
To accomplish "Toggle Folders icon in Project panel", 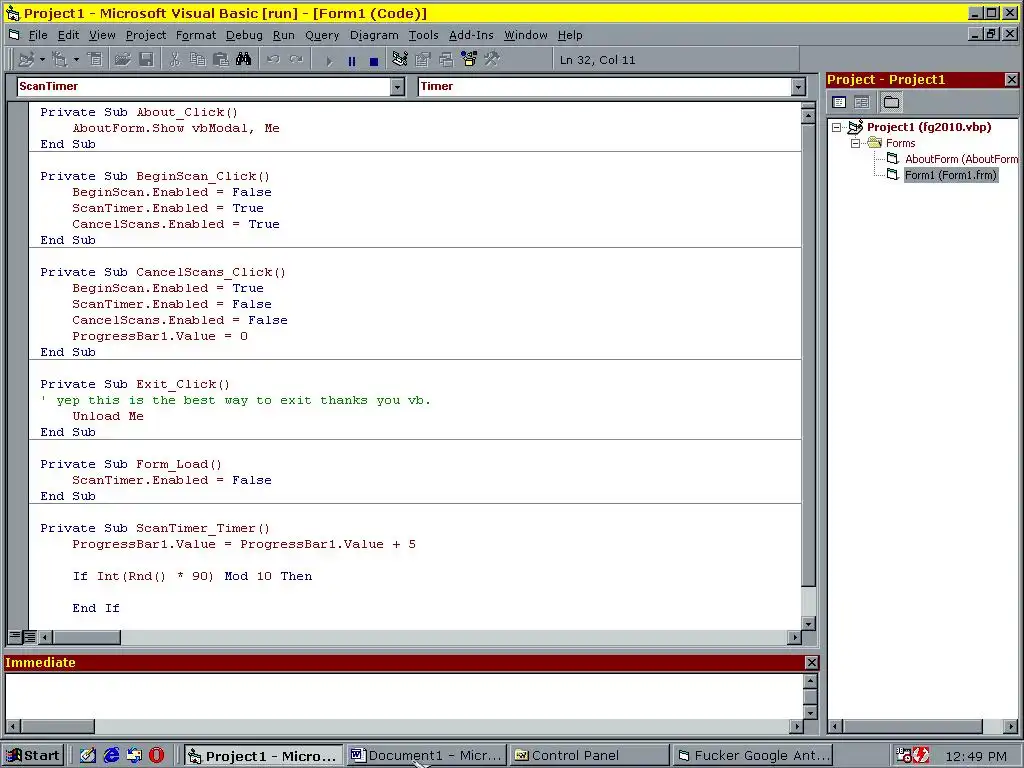I will coord(891,102).
